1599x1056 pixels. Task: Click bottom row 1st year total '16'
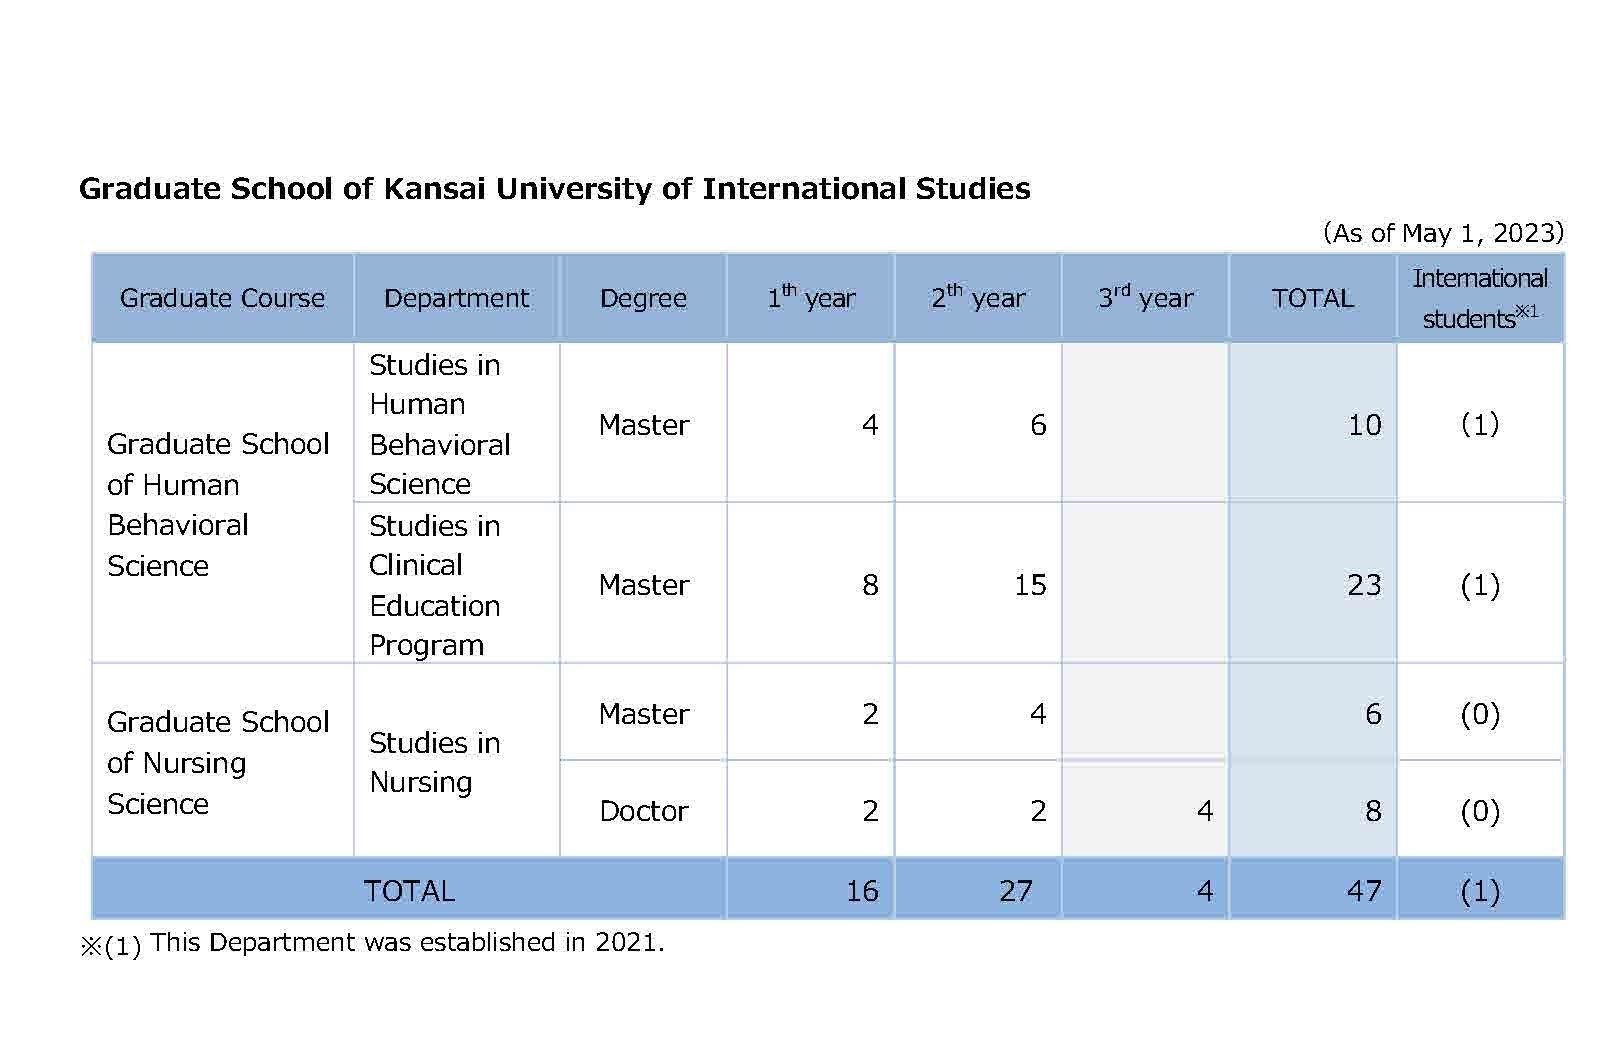click(x=811, y=890)
